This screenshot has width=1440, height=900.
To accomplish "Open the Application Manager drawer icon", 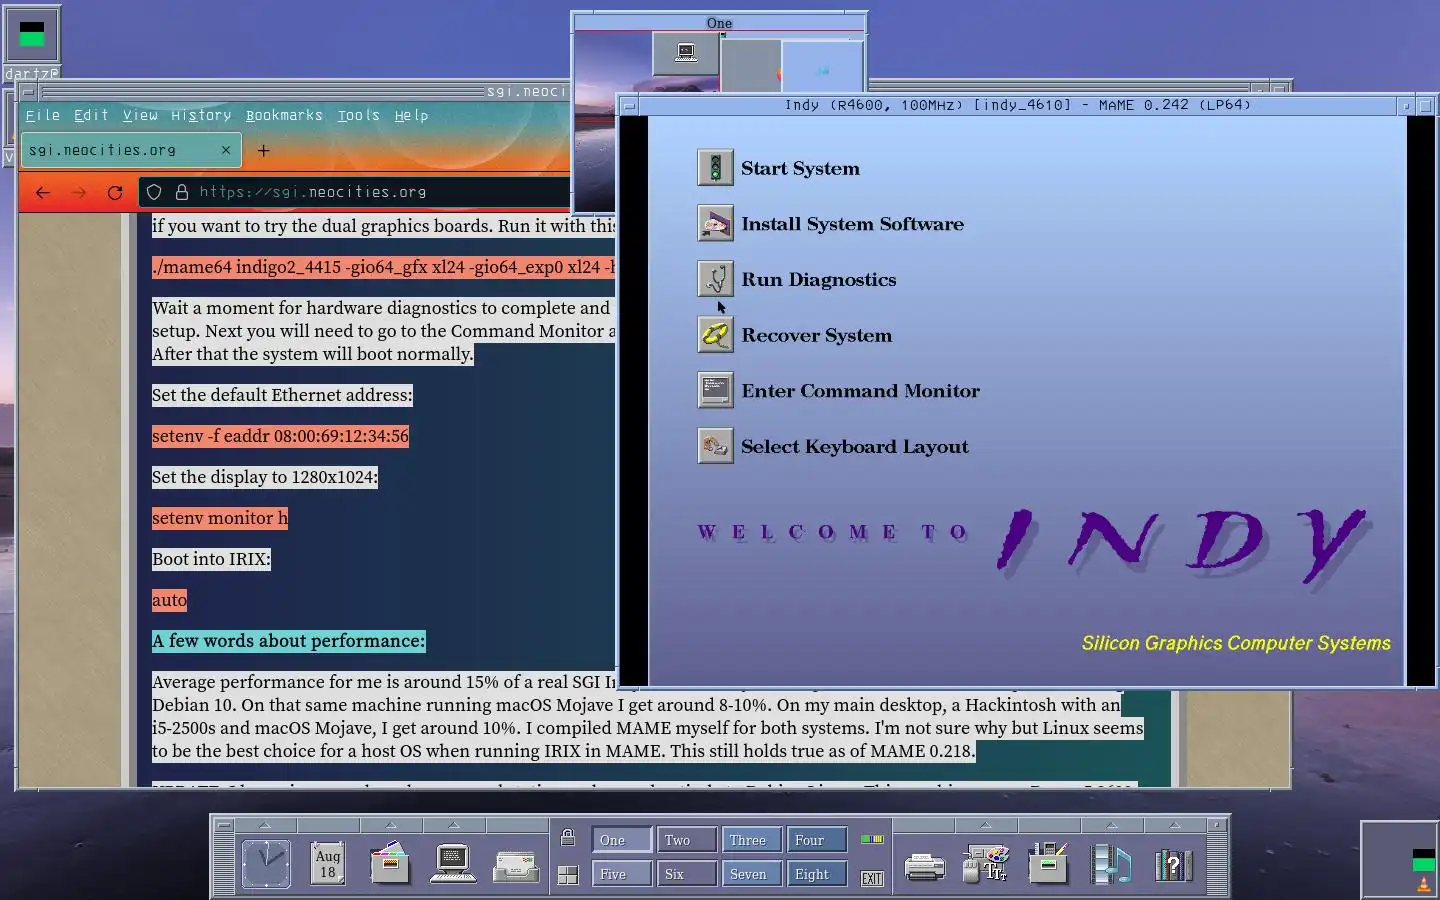I will (x=1048, y=864).
